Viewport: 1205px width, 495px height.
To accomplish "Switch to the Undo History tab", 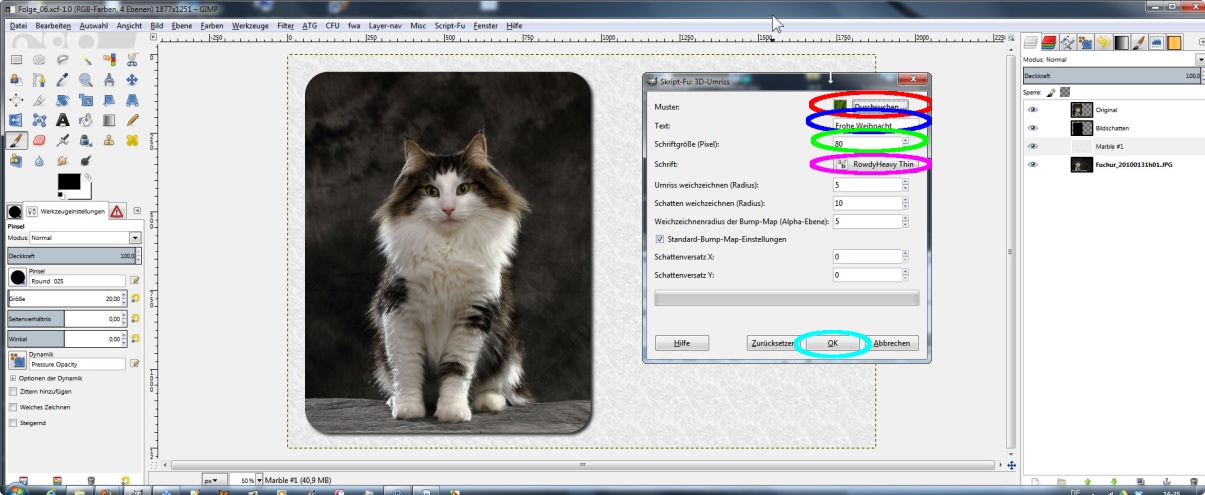I will 1103,42.
